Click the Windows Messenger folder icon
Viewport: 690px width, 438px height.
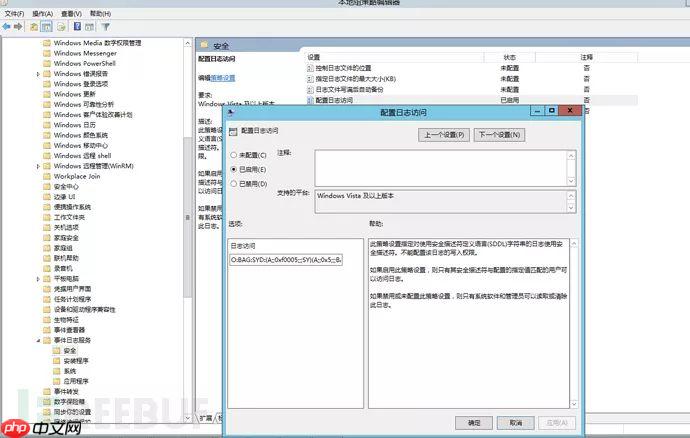pos(47,53)
